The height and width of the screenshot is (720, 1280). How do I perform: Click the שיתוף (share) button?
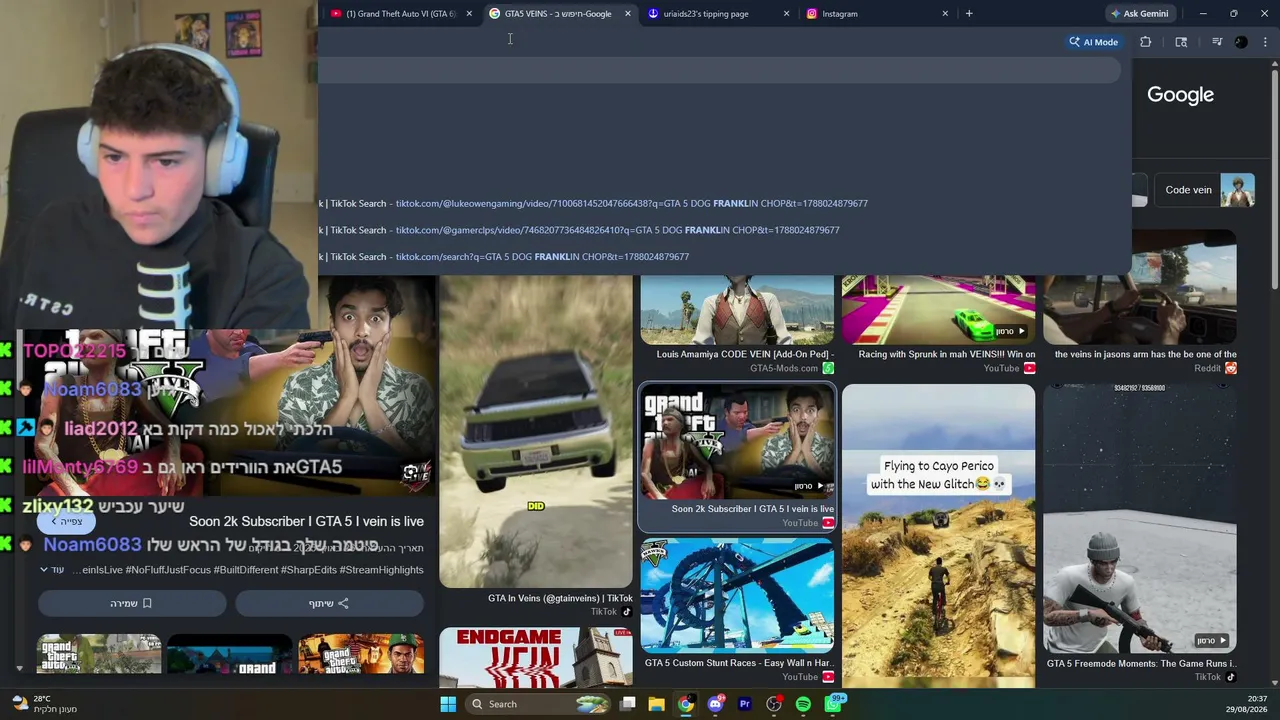point(329,603)
